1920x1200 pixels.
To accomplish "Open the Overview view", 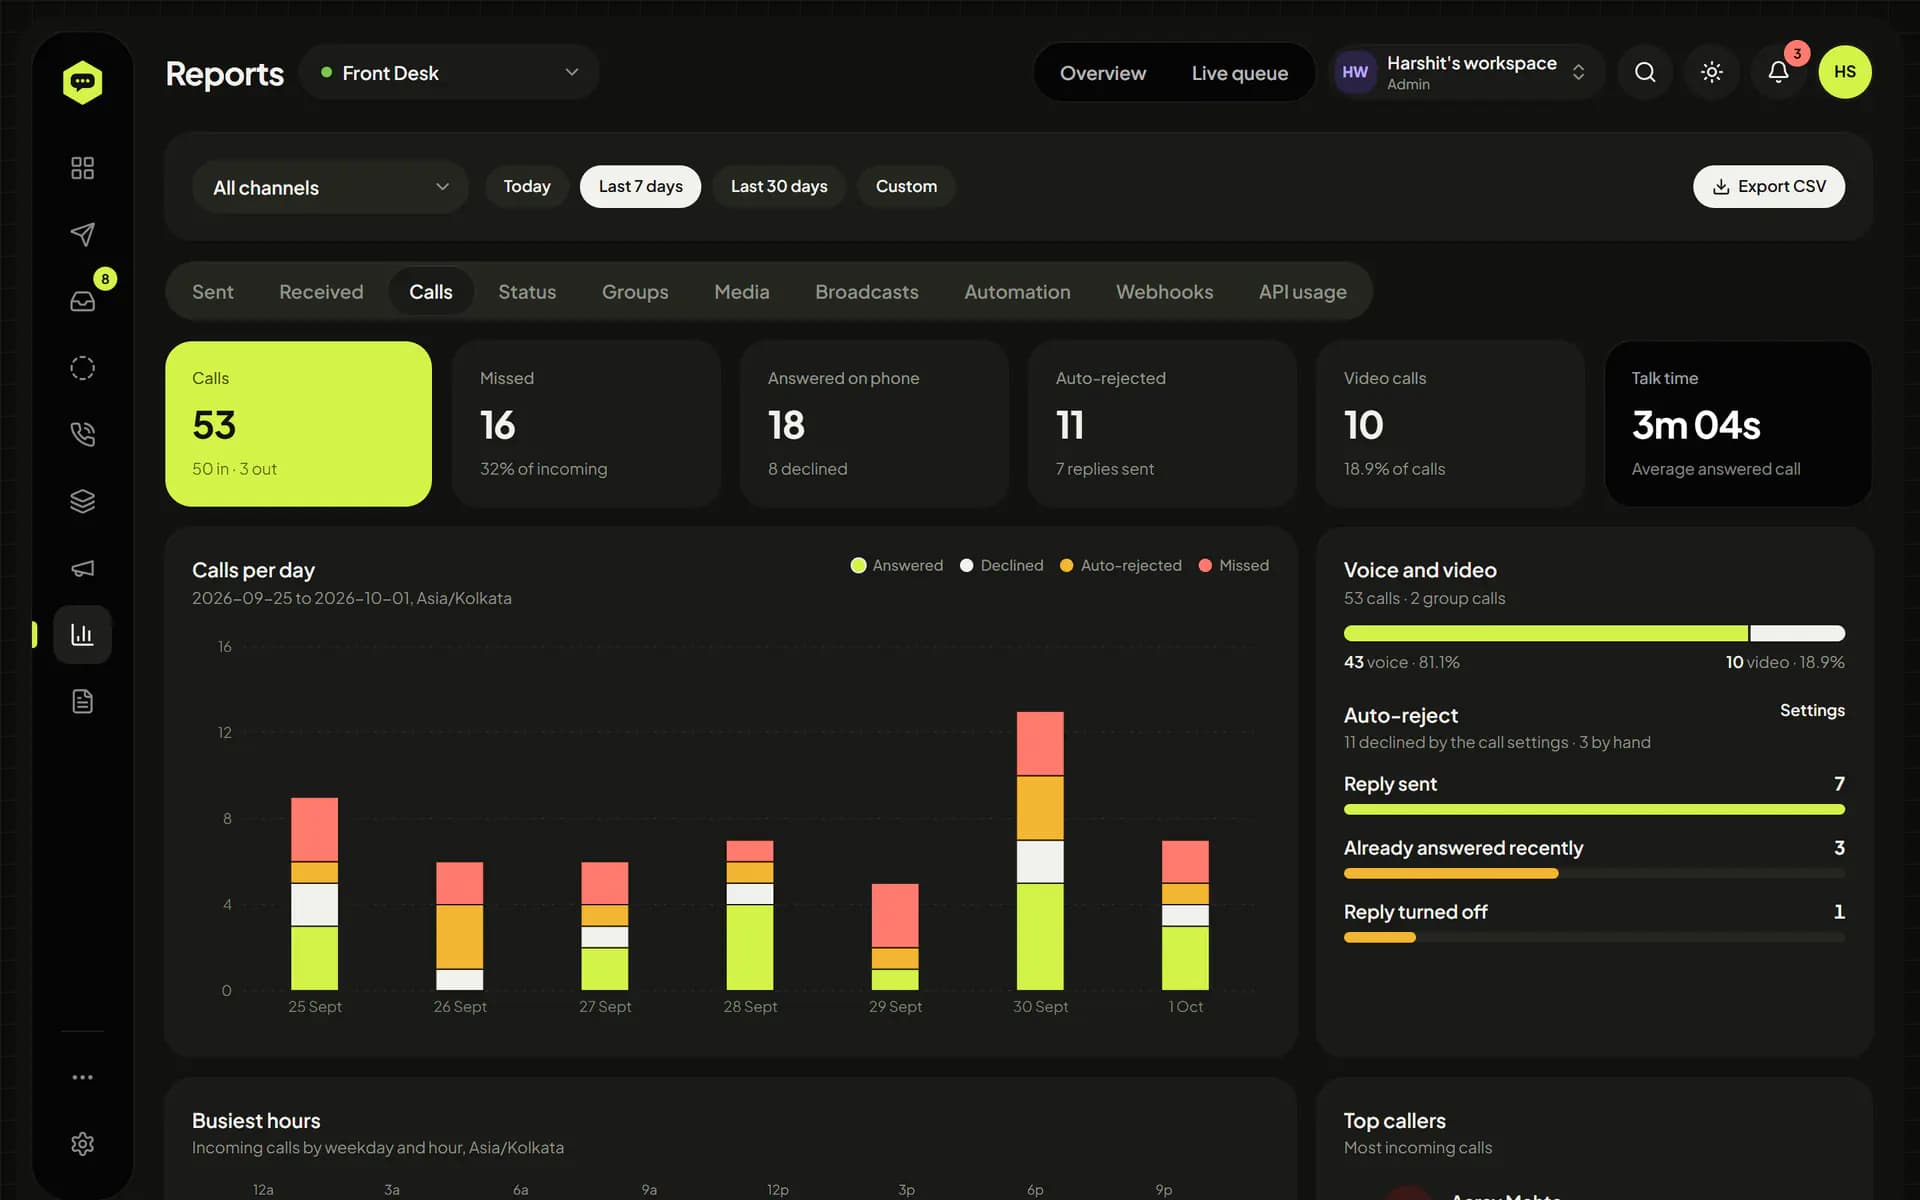I will click(1103, 73).
